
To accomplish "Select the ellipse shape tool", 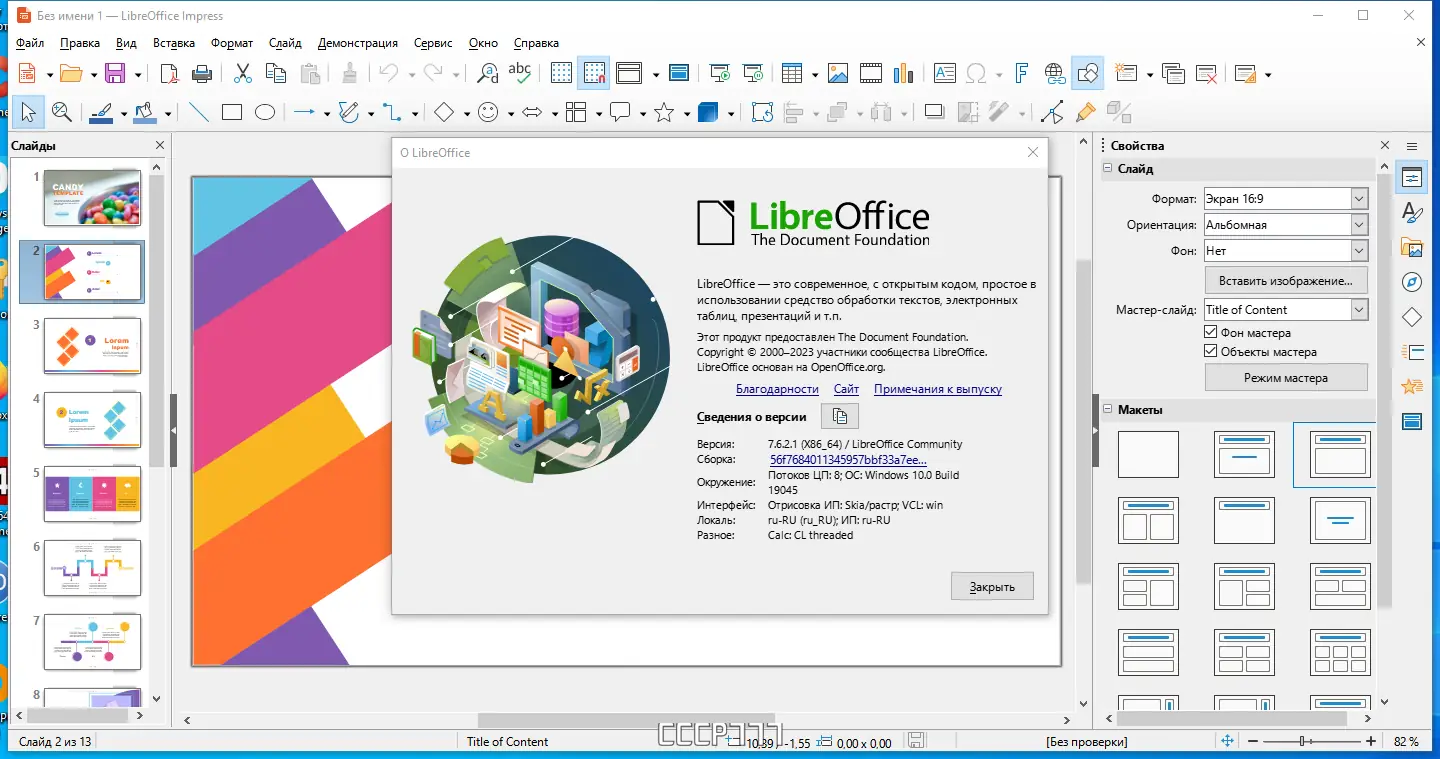I will (265, 112).
